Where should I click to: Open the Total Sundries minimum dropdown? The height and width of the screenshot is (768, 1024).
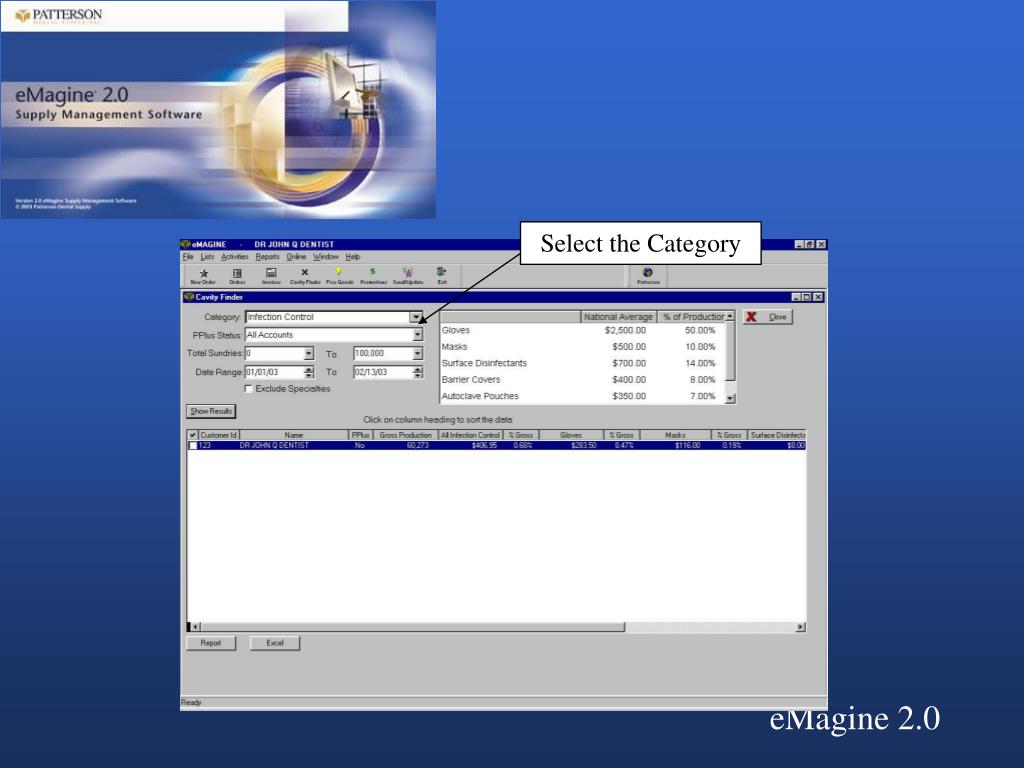coord(308,353)
